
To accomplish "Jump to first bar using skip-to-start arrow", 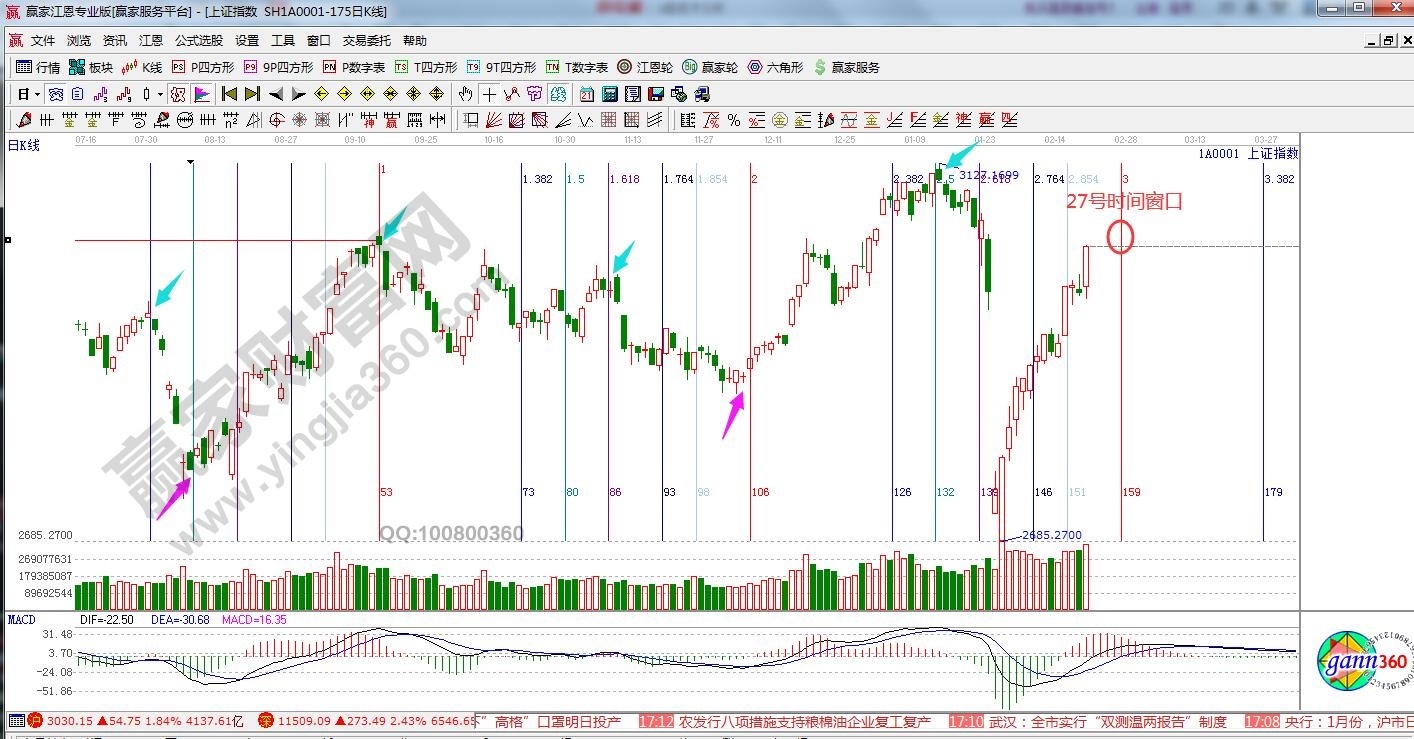I will point(229,94).
